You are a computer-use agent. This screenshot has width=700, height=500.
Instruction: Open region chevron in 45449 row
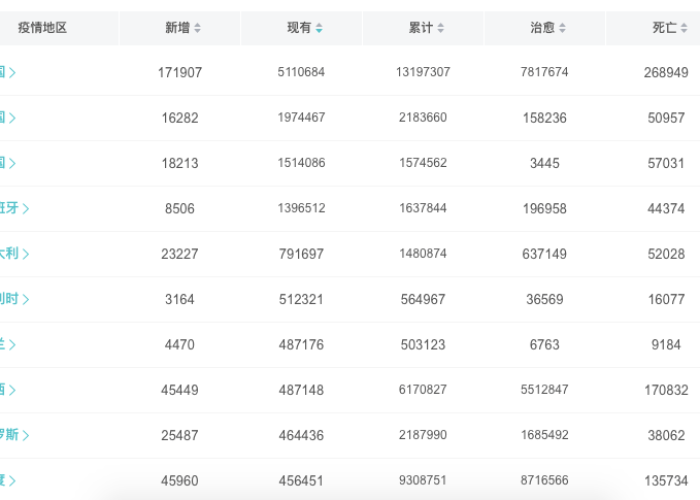[x=12, y=390]
